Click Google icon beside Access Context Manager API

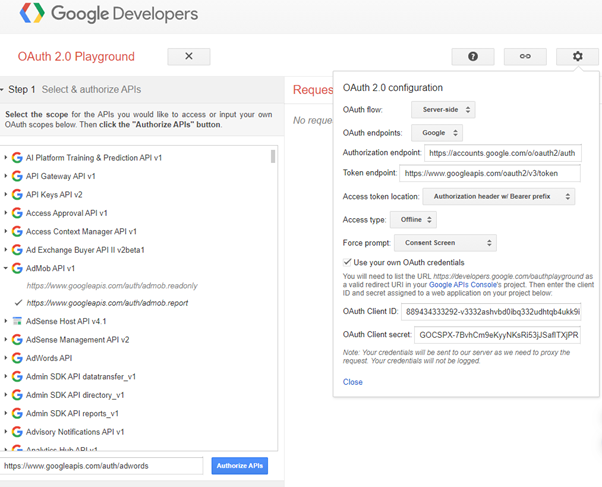coord(17,231)
